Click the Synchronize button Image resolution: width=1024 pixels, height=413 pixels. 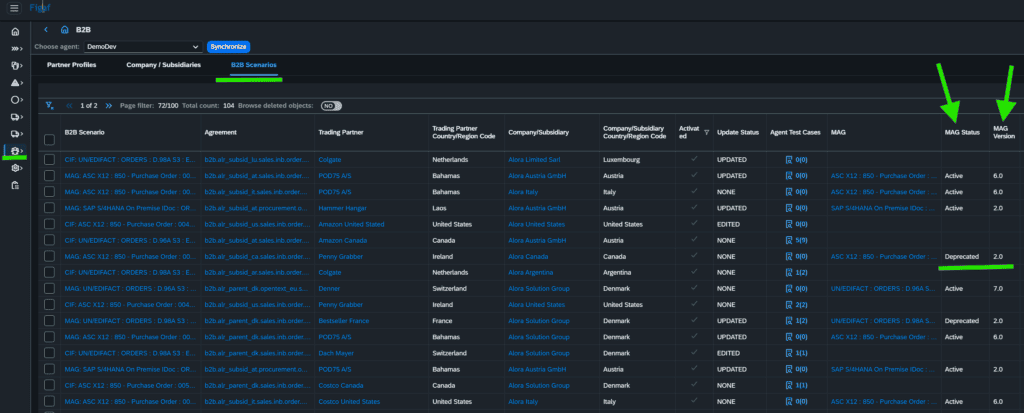pyautogui.click(x=229, y=47)
